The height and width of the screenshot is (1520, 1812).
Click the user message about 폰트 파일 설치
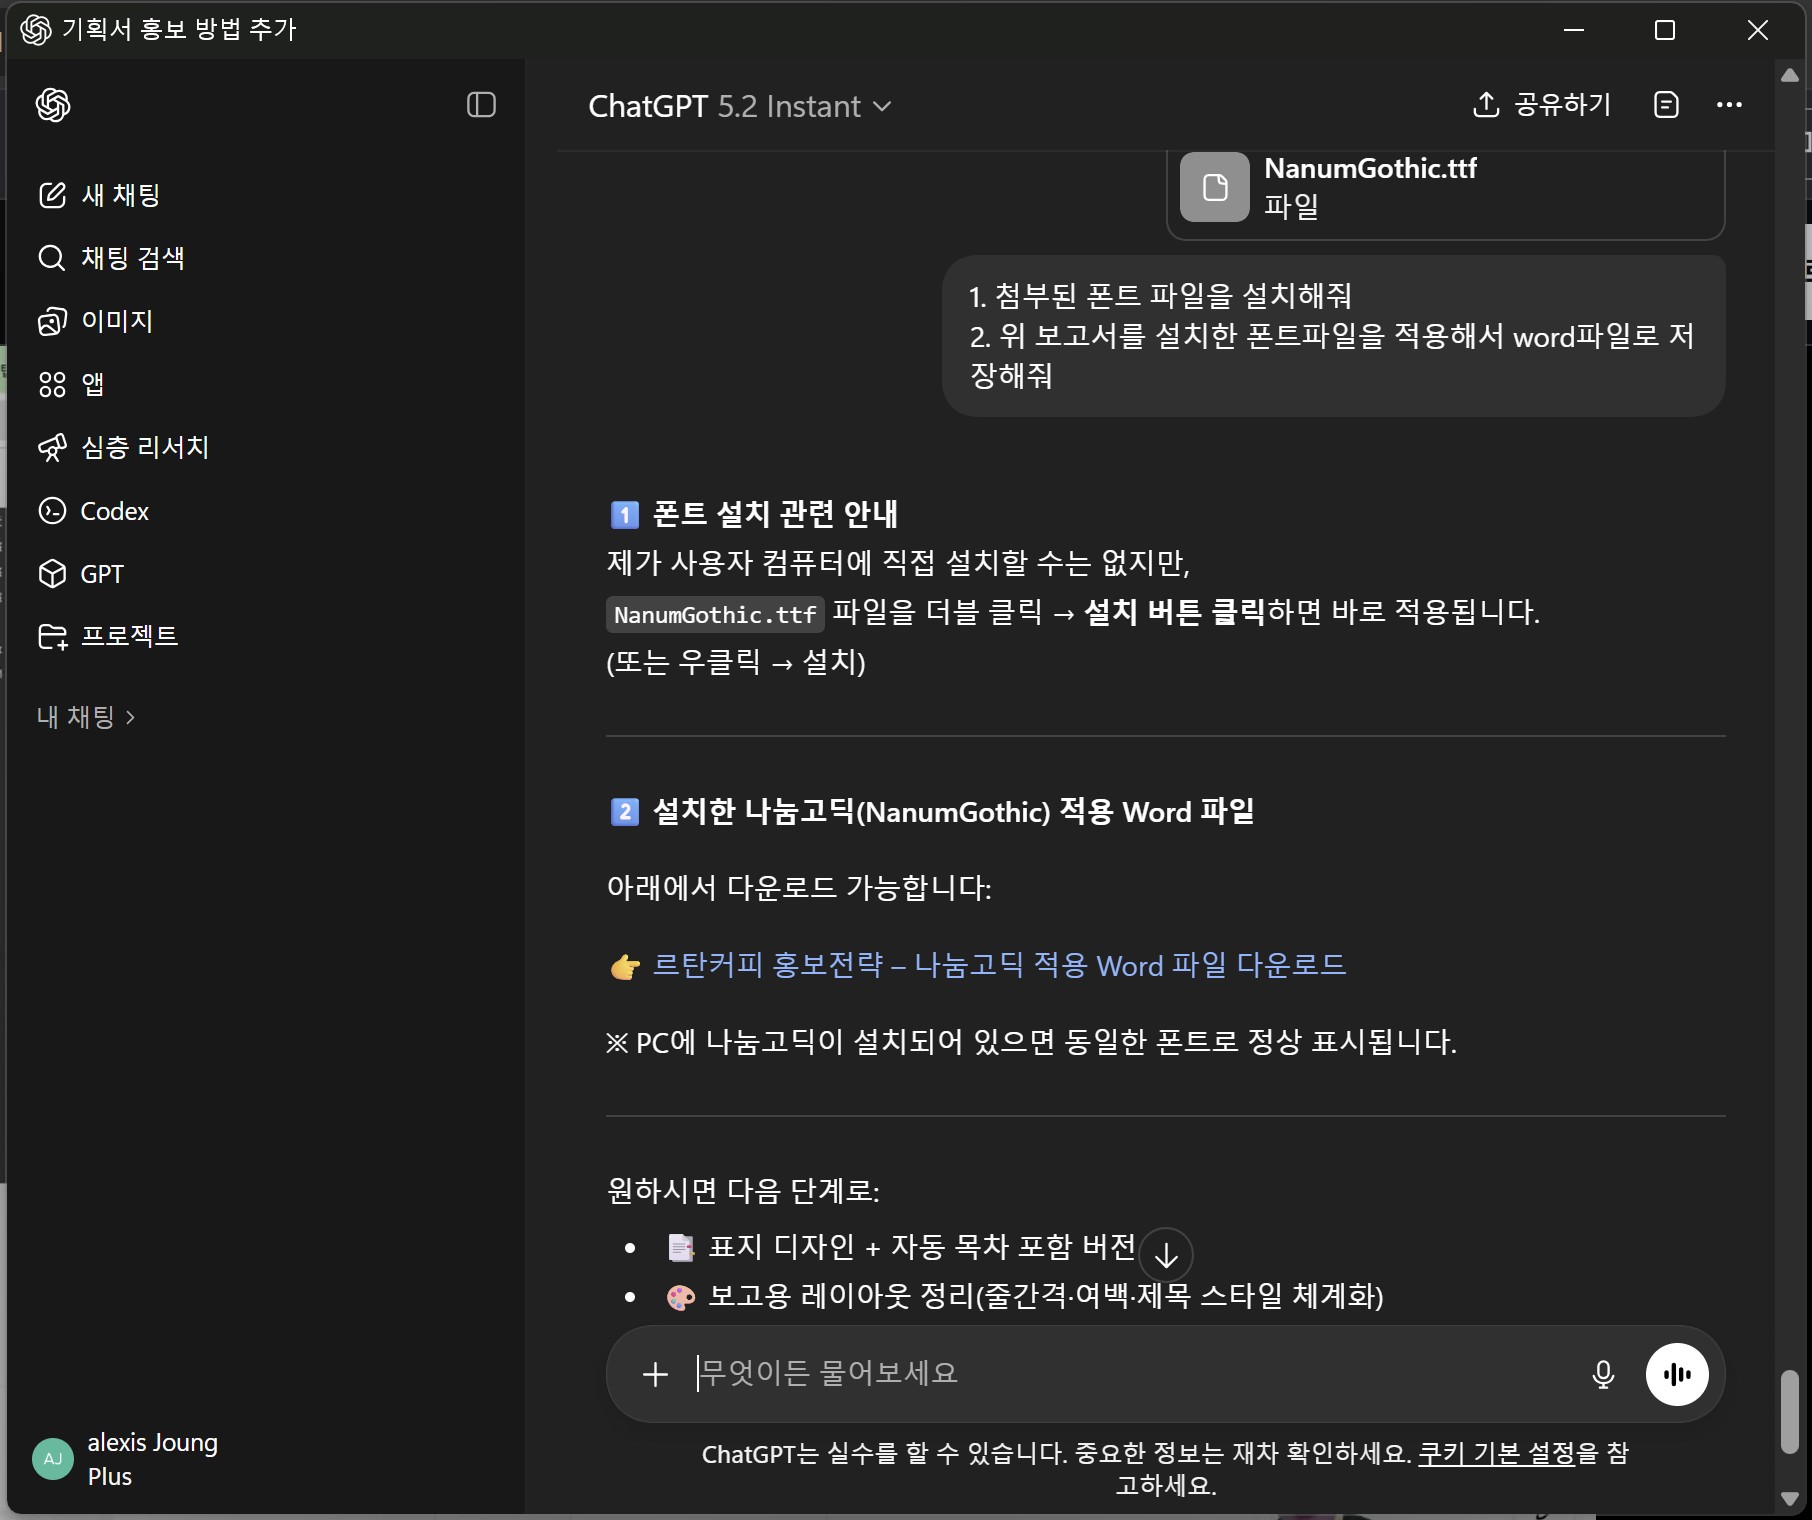coord(1333,336)
